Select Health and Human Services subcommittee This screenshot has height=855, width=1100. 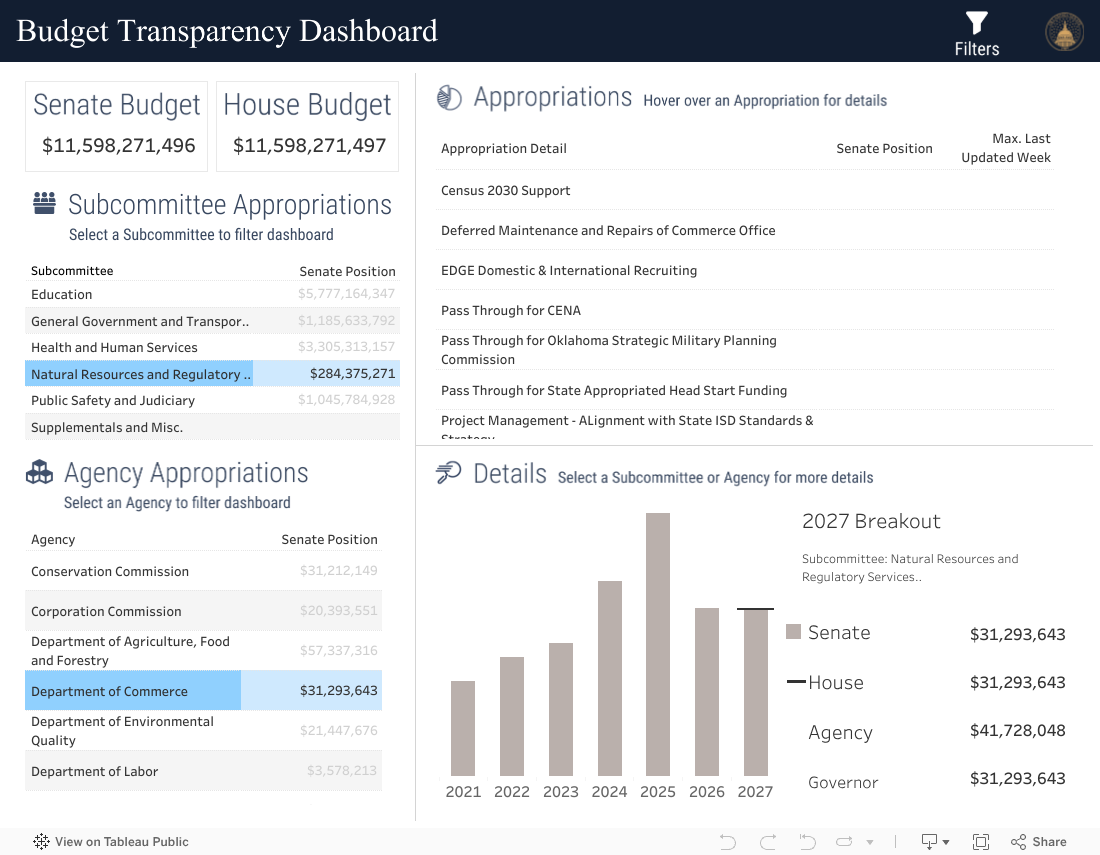pyautogui.click(x=114, y=348)
